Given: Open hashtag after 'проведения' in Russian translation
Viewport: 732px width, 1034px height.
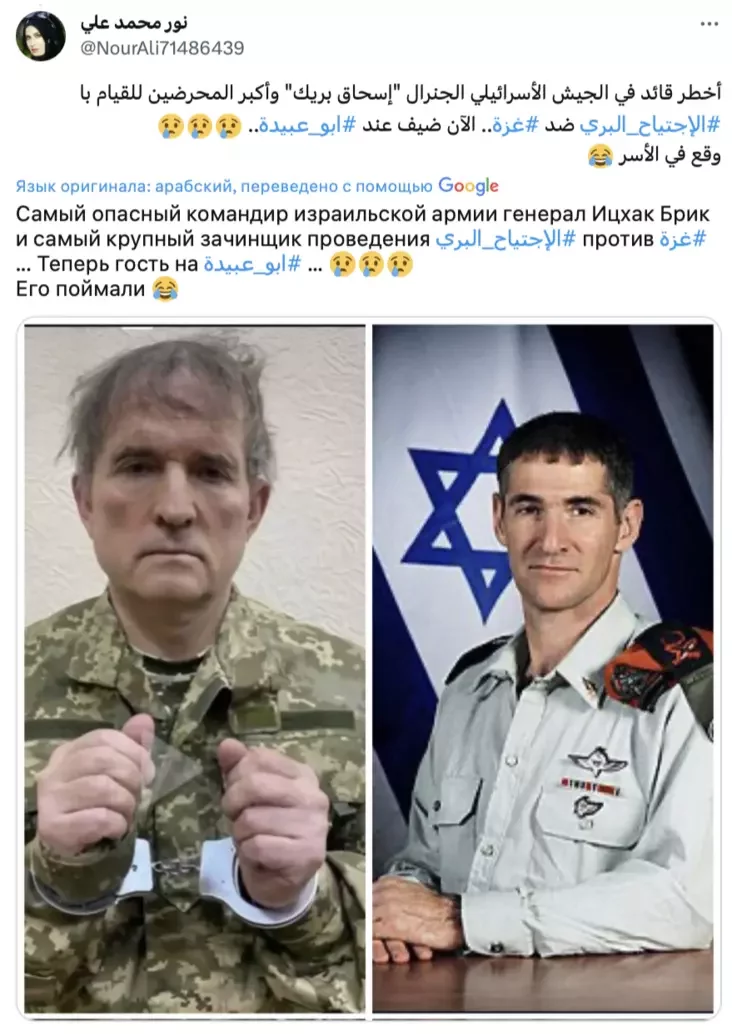Looking at the screenshot, I should click(x=506, y=239).
